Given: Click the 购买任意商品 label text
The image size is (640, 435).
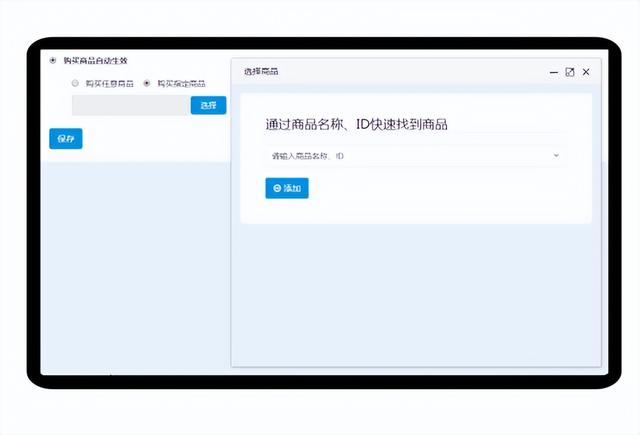Looking at the screenshot, I should tap(108, 84).
